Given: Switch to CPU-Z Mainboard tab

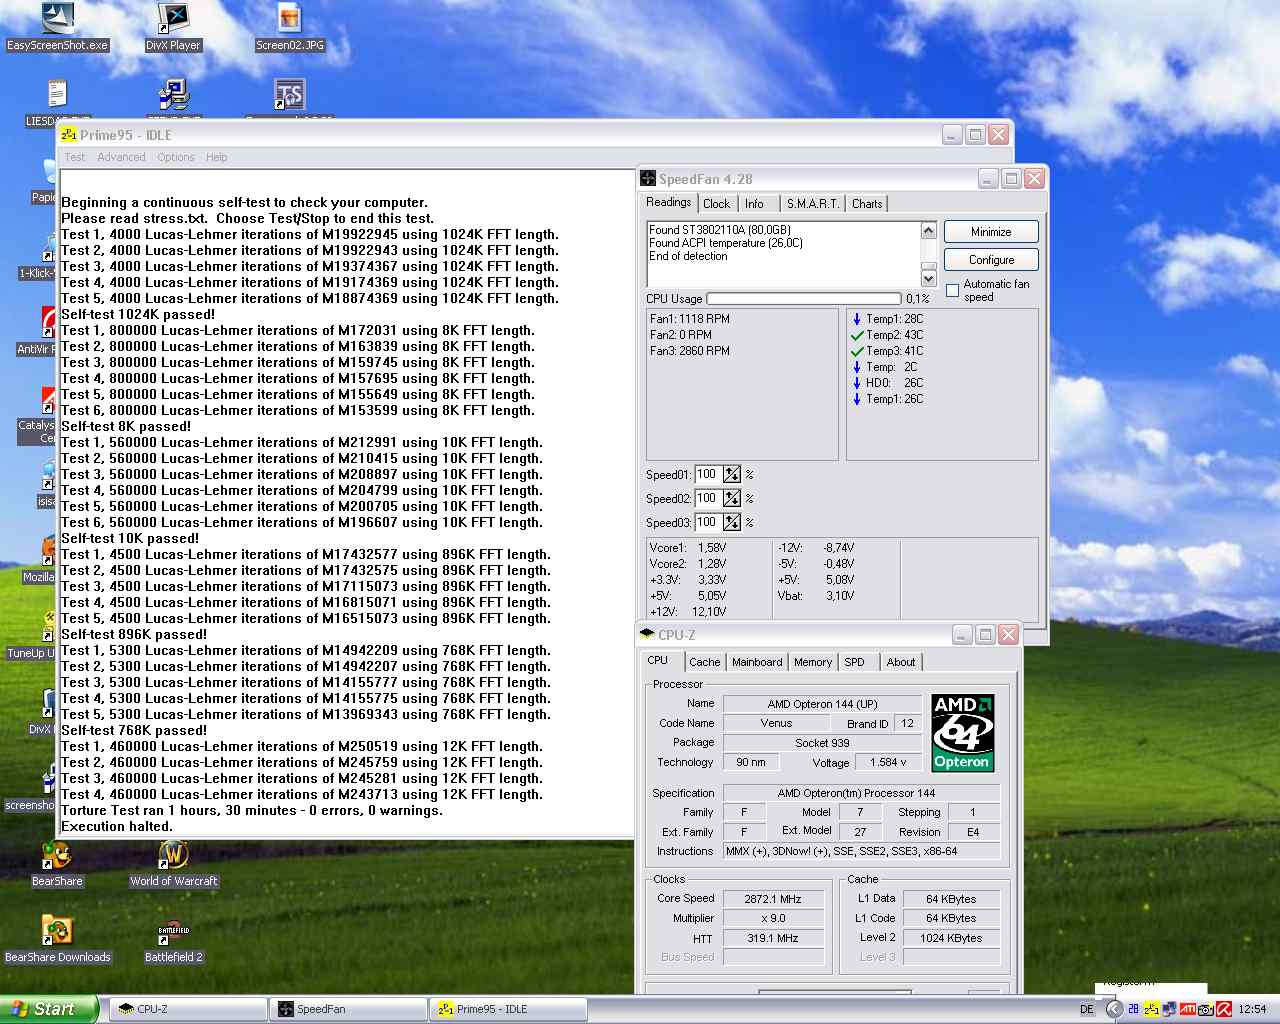Looking at the screenshot, I should (757, 662).
